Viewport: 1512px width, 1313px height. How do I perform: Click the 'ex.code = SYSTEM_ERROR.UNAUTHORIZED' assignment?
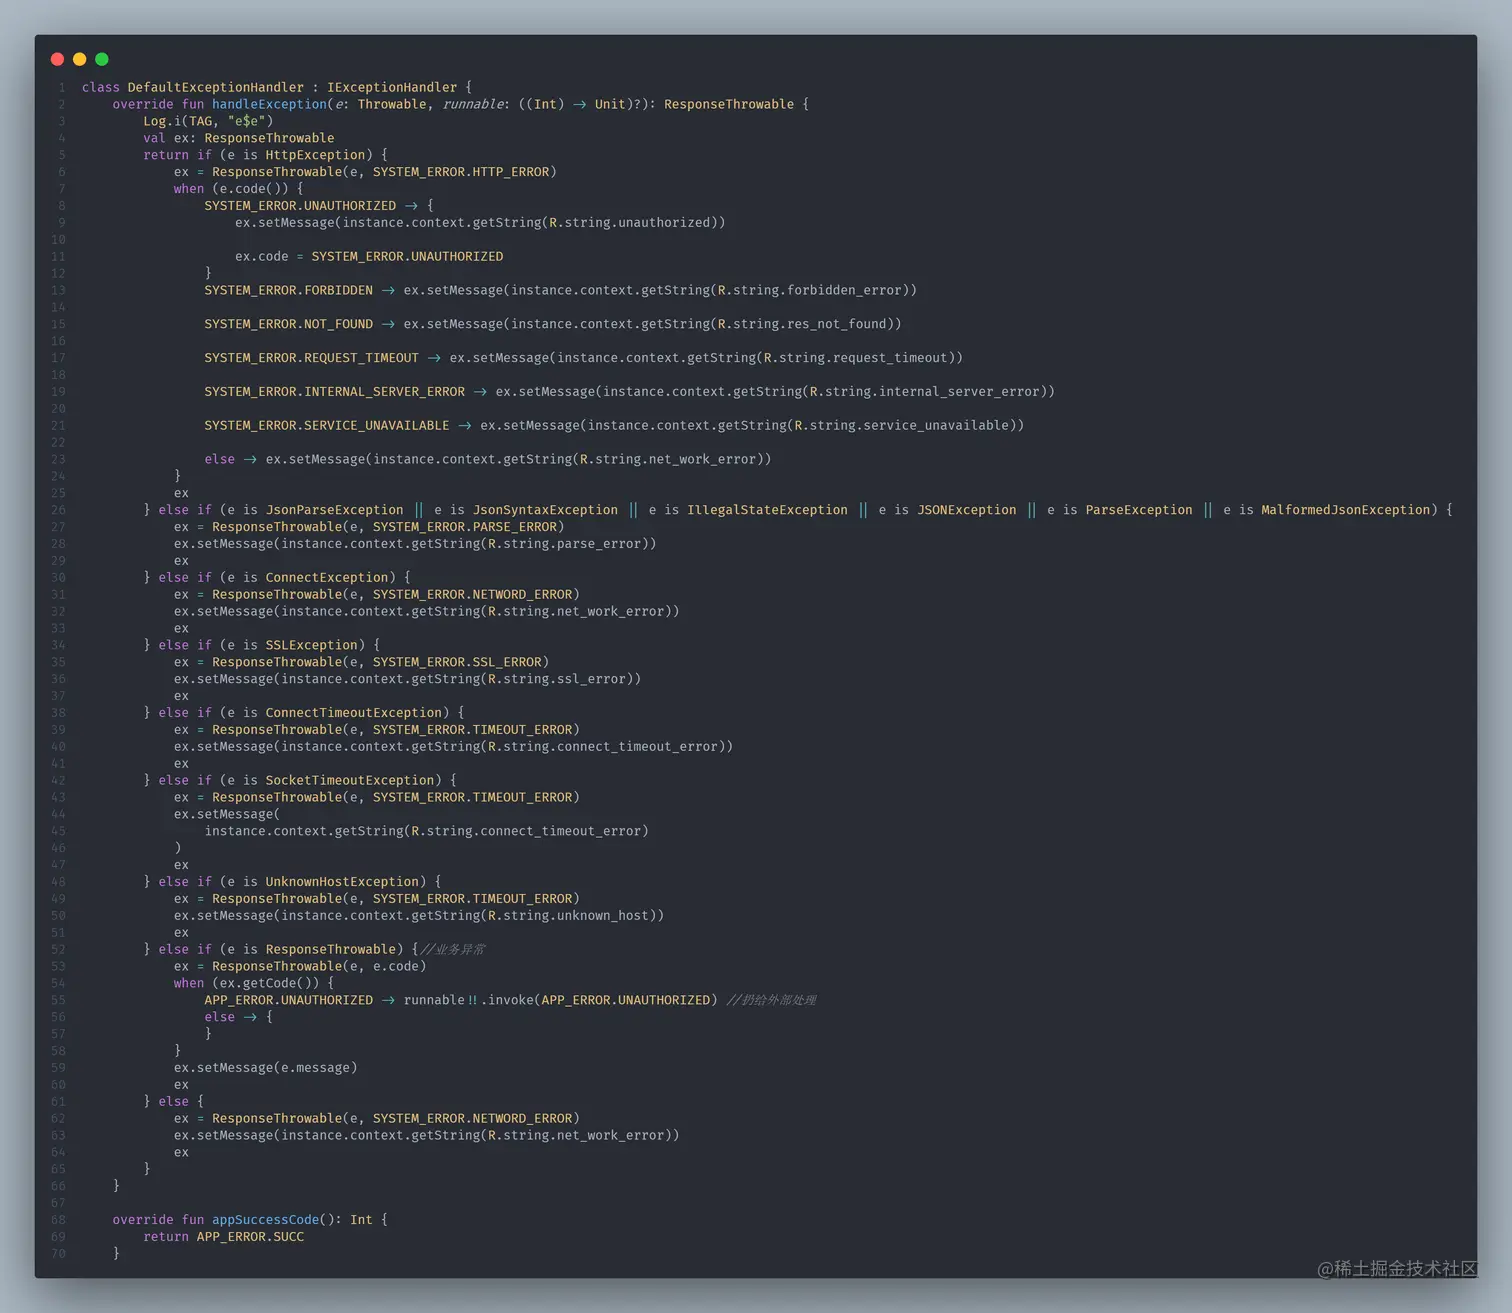coord(369,257)
